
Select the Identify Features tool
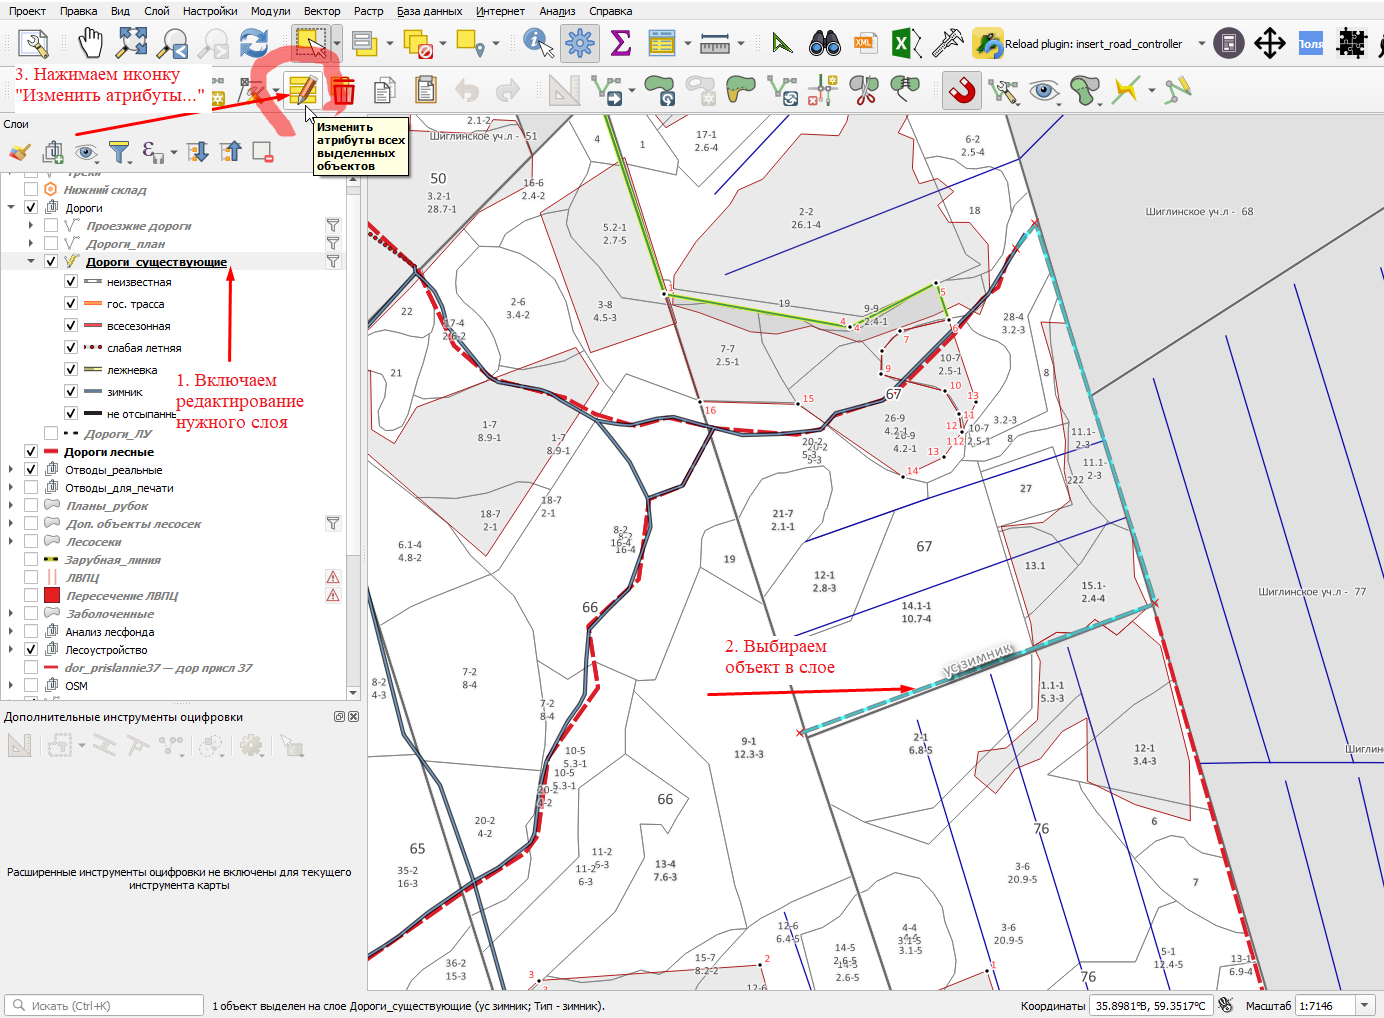[x=538, y=43]
